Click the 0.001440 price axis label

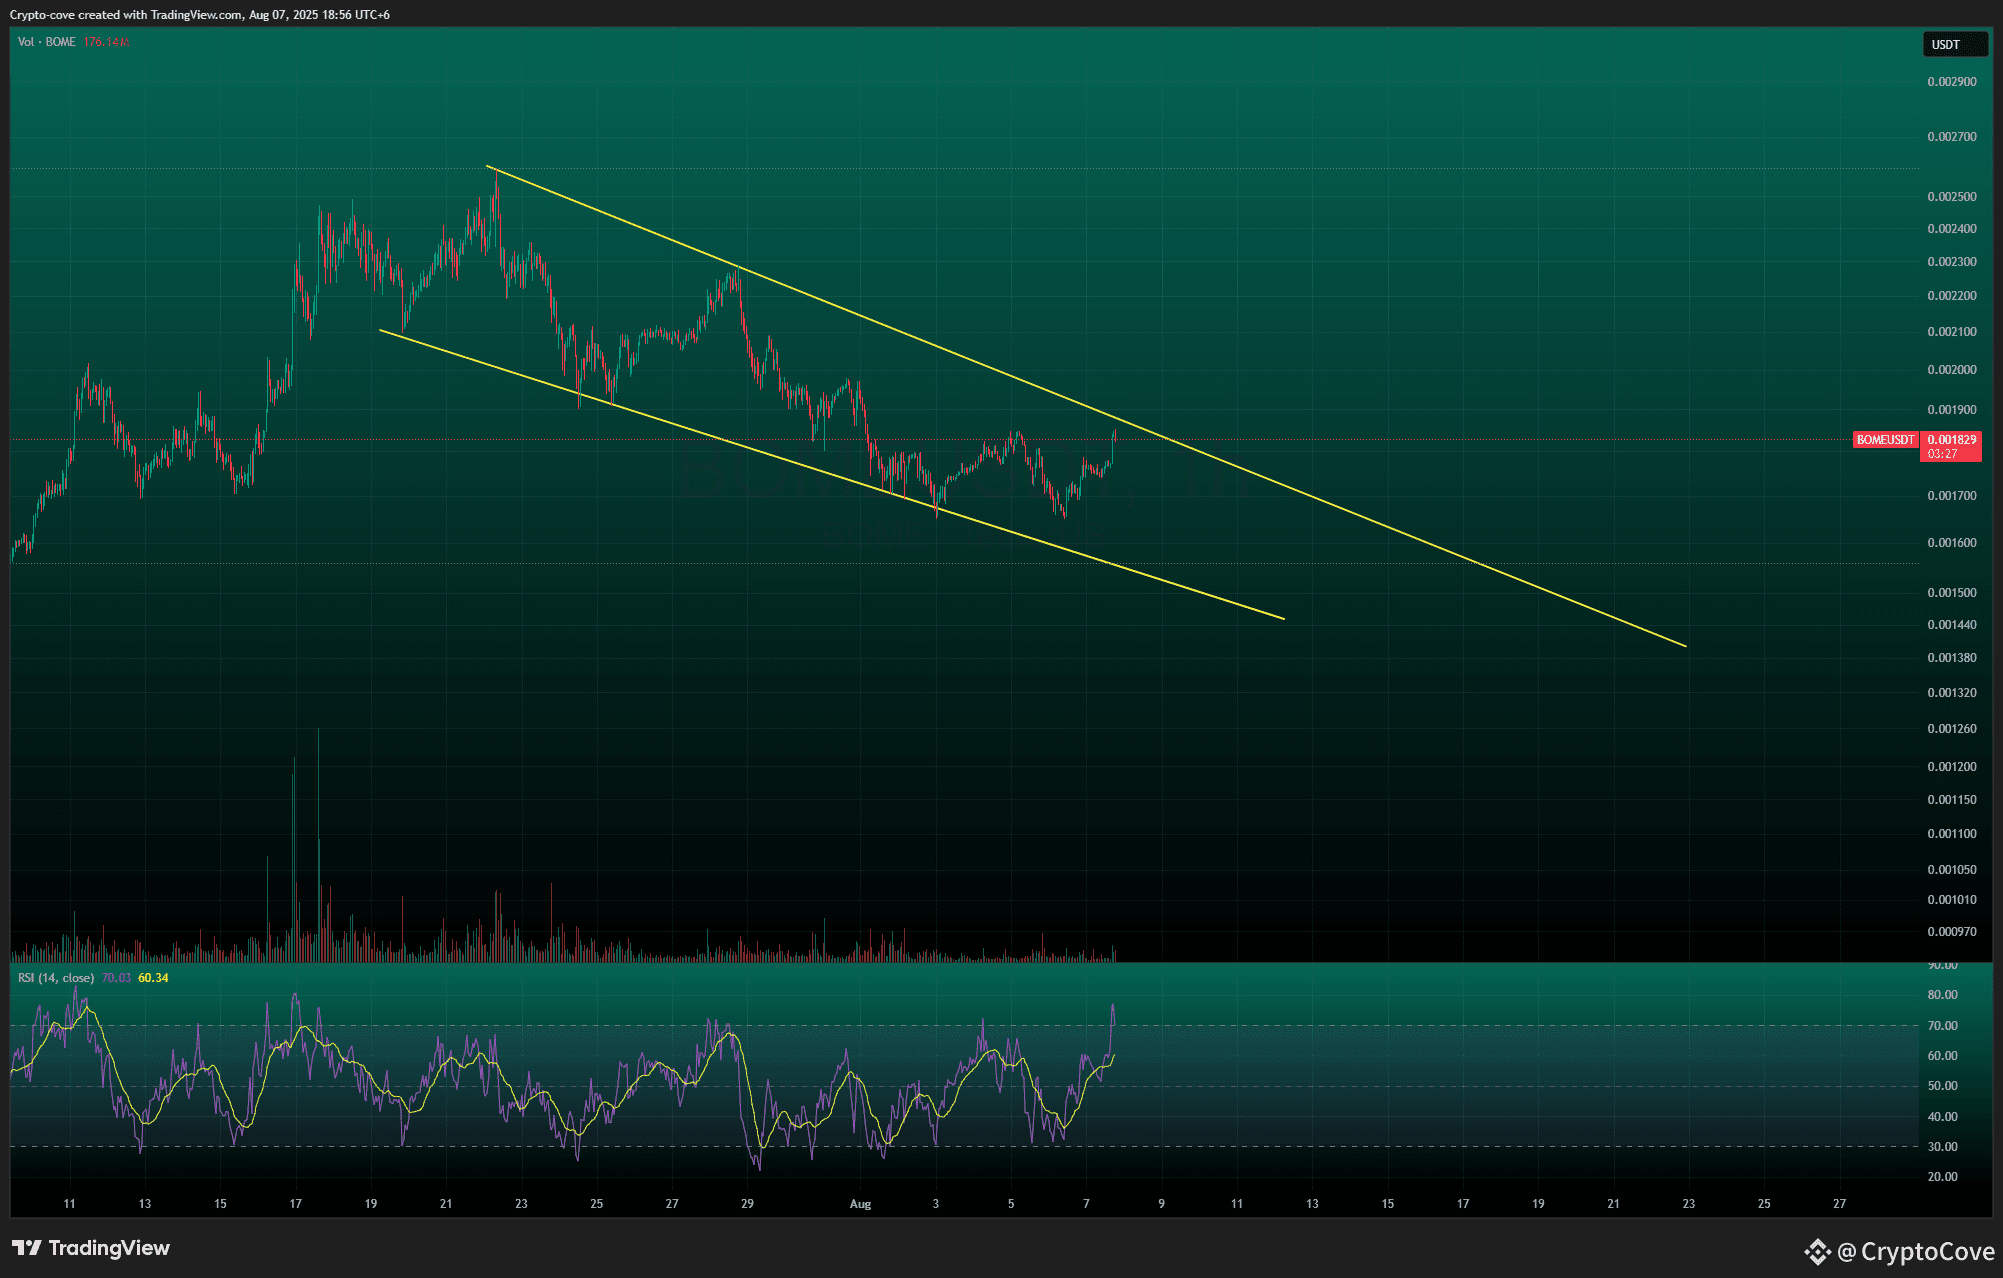1951,625
